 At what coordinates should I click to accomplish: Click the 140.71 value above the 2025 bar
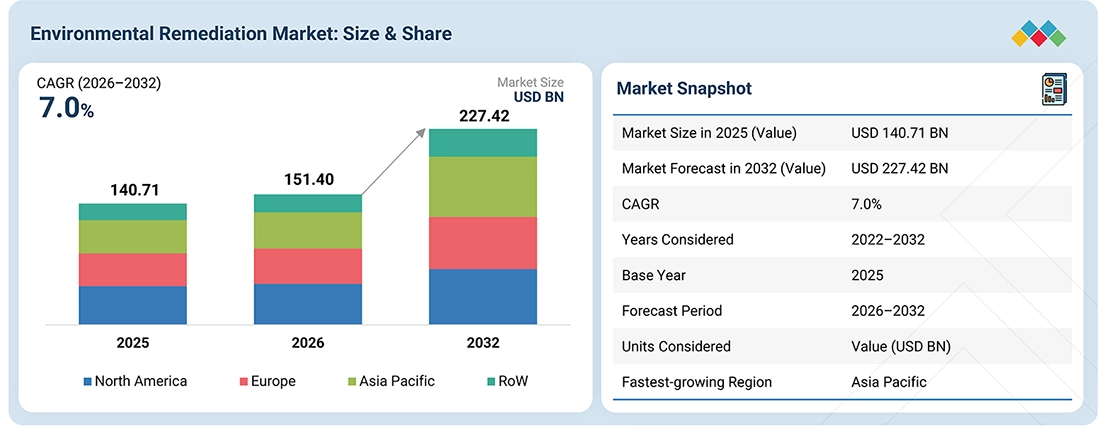[135, 190]
